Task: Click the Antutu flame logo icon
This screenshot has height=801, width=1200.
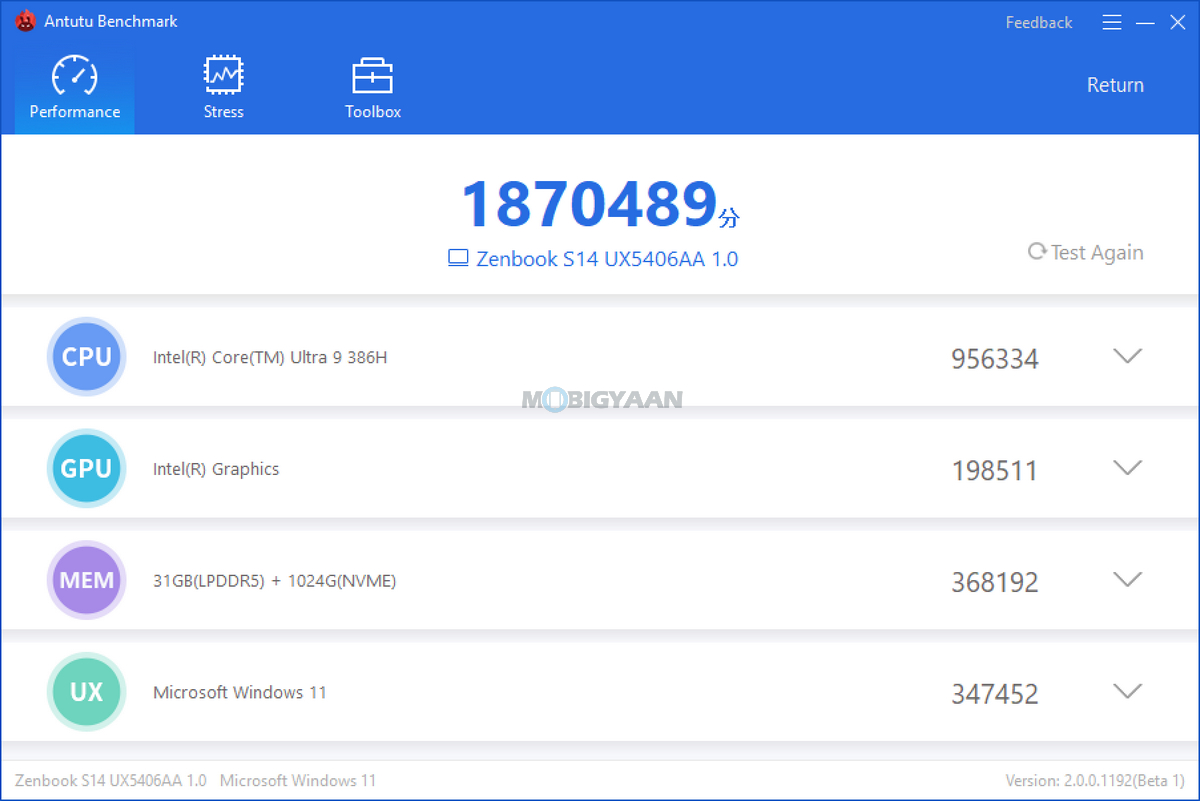Action: click(26, 21)
